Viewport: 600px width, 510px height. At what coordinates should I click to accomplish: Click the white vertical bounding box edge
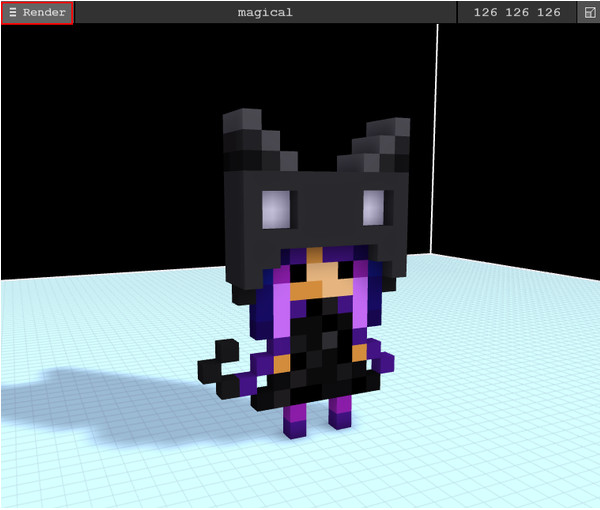click(437, 140)
